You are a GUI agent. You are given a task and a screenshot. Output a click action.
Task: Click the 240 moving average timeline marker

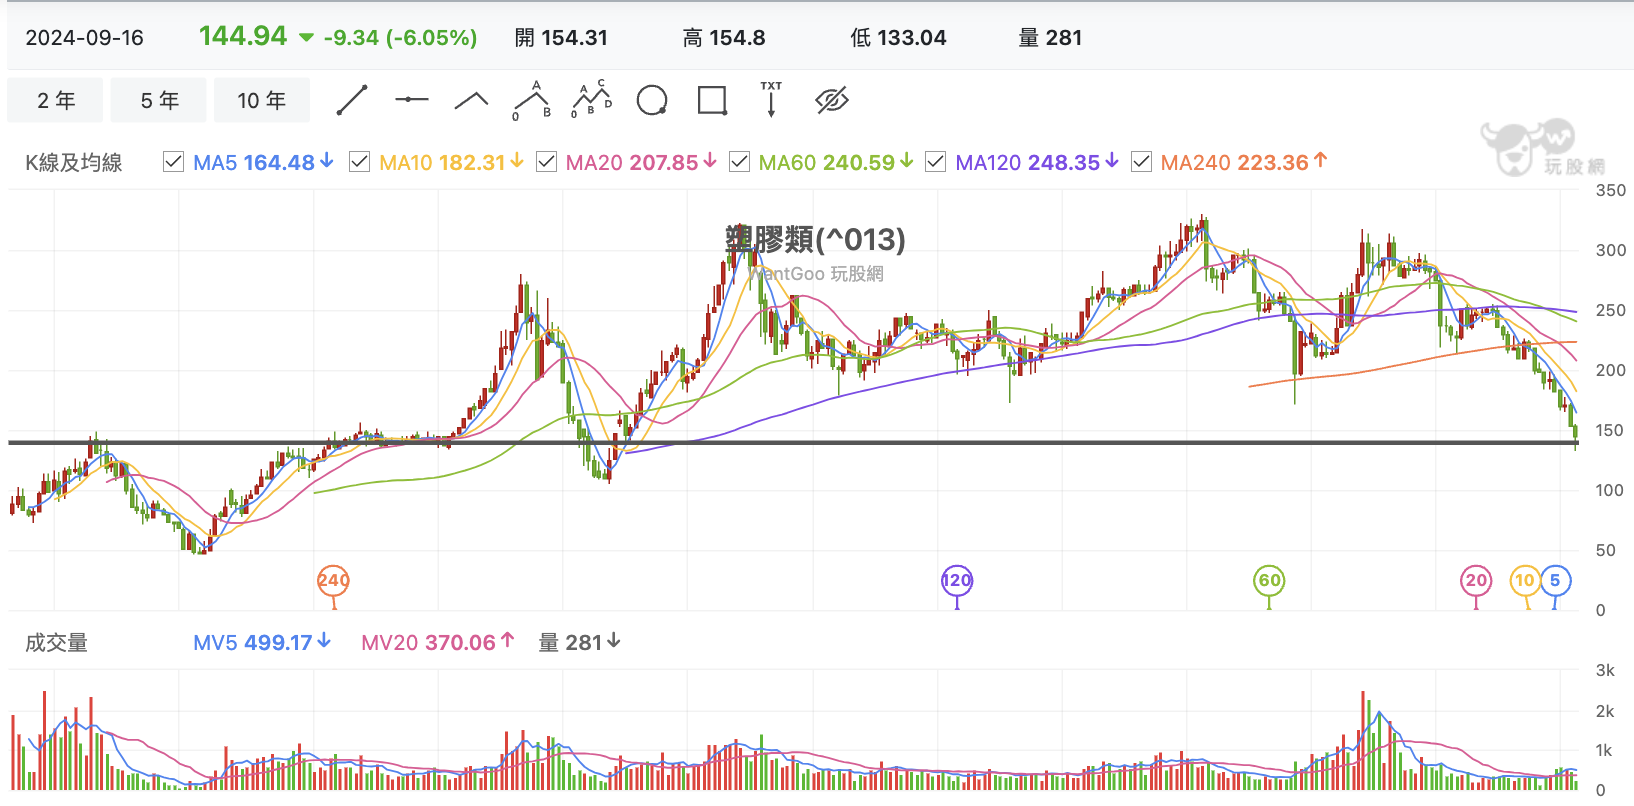[333, 580]
